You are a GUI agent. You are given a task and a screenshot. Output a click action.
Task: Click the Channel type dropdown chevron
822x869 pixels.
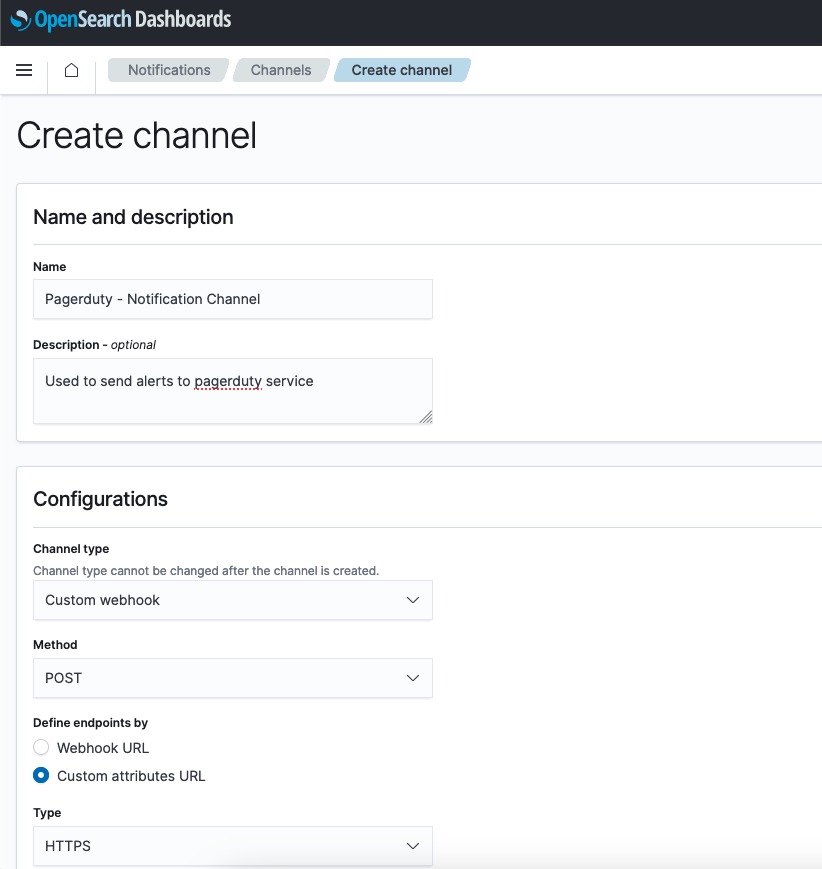(x=412, y=600)
